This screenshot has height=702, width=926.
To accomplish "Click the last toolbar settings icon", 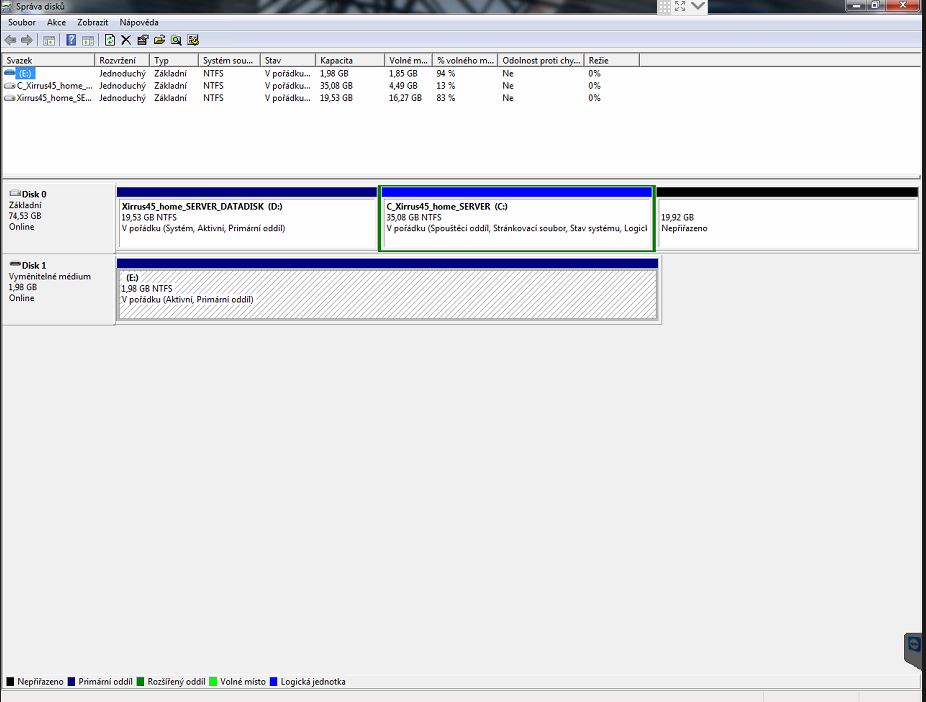I will pyautogui.click(x=193, y=40).
